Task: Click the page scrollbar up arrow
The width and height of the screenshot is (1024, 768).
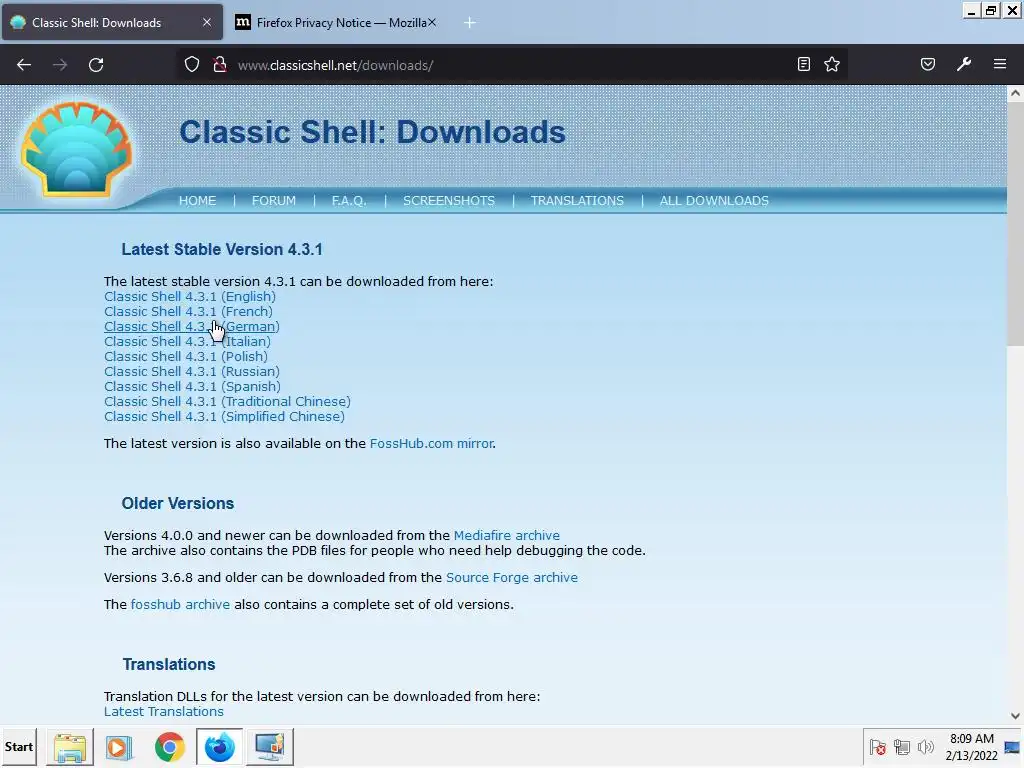Action: click(x=1016, y=93)
